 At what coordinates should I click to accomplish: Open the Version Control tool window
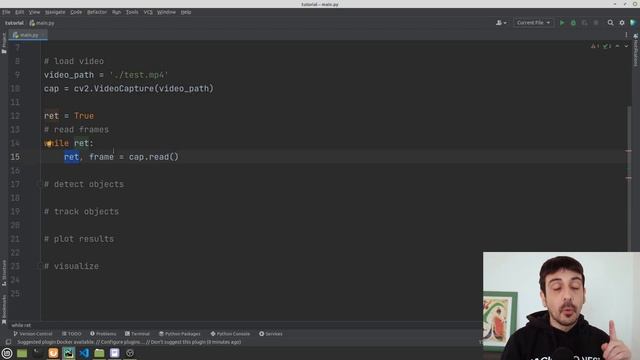(x=33, y=333)
